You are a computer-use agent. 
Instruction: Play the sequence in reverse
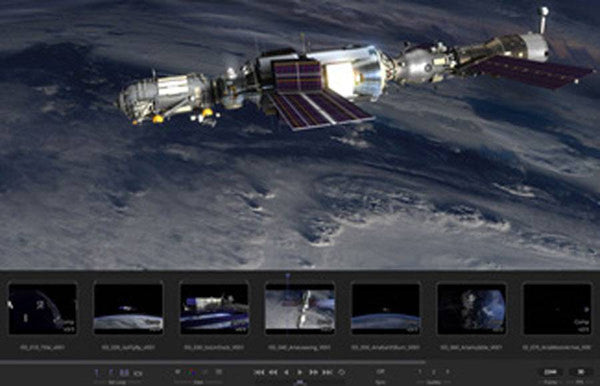pyautogui.click(x=286, y=372)
